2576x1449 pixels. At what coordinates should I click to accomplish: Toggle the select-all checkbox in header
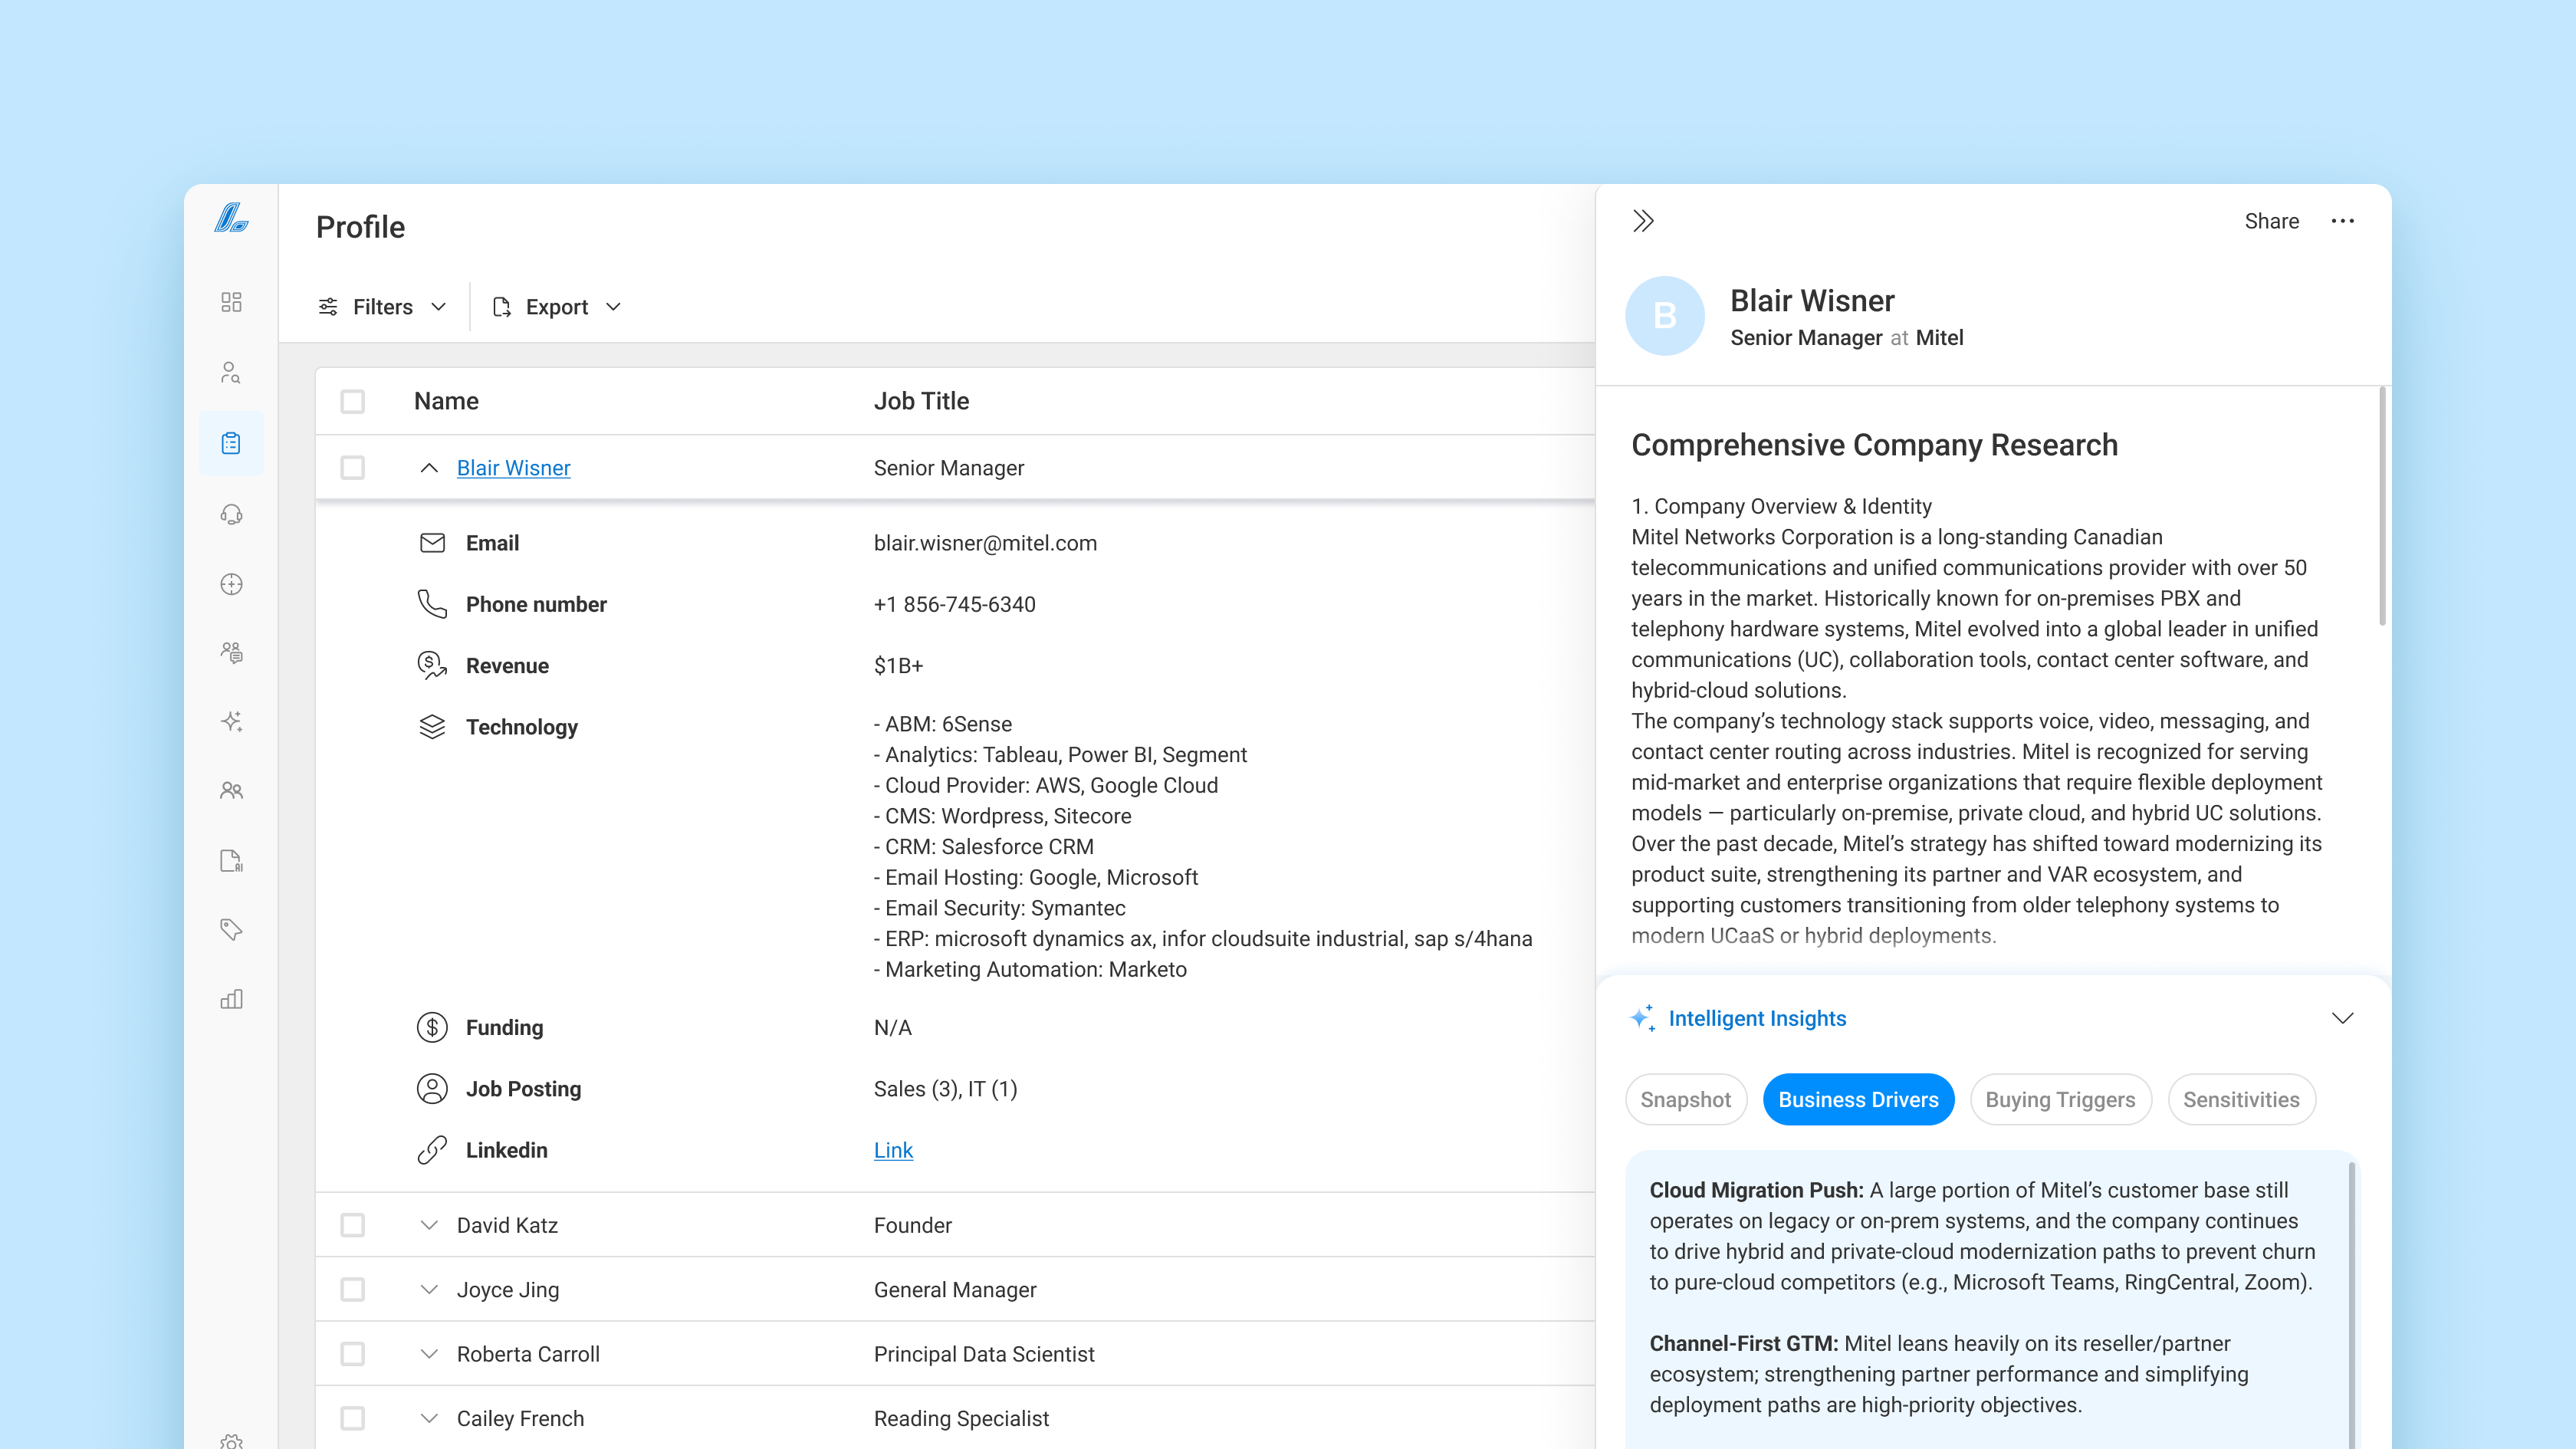[x=352, y=401]
